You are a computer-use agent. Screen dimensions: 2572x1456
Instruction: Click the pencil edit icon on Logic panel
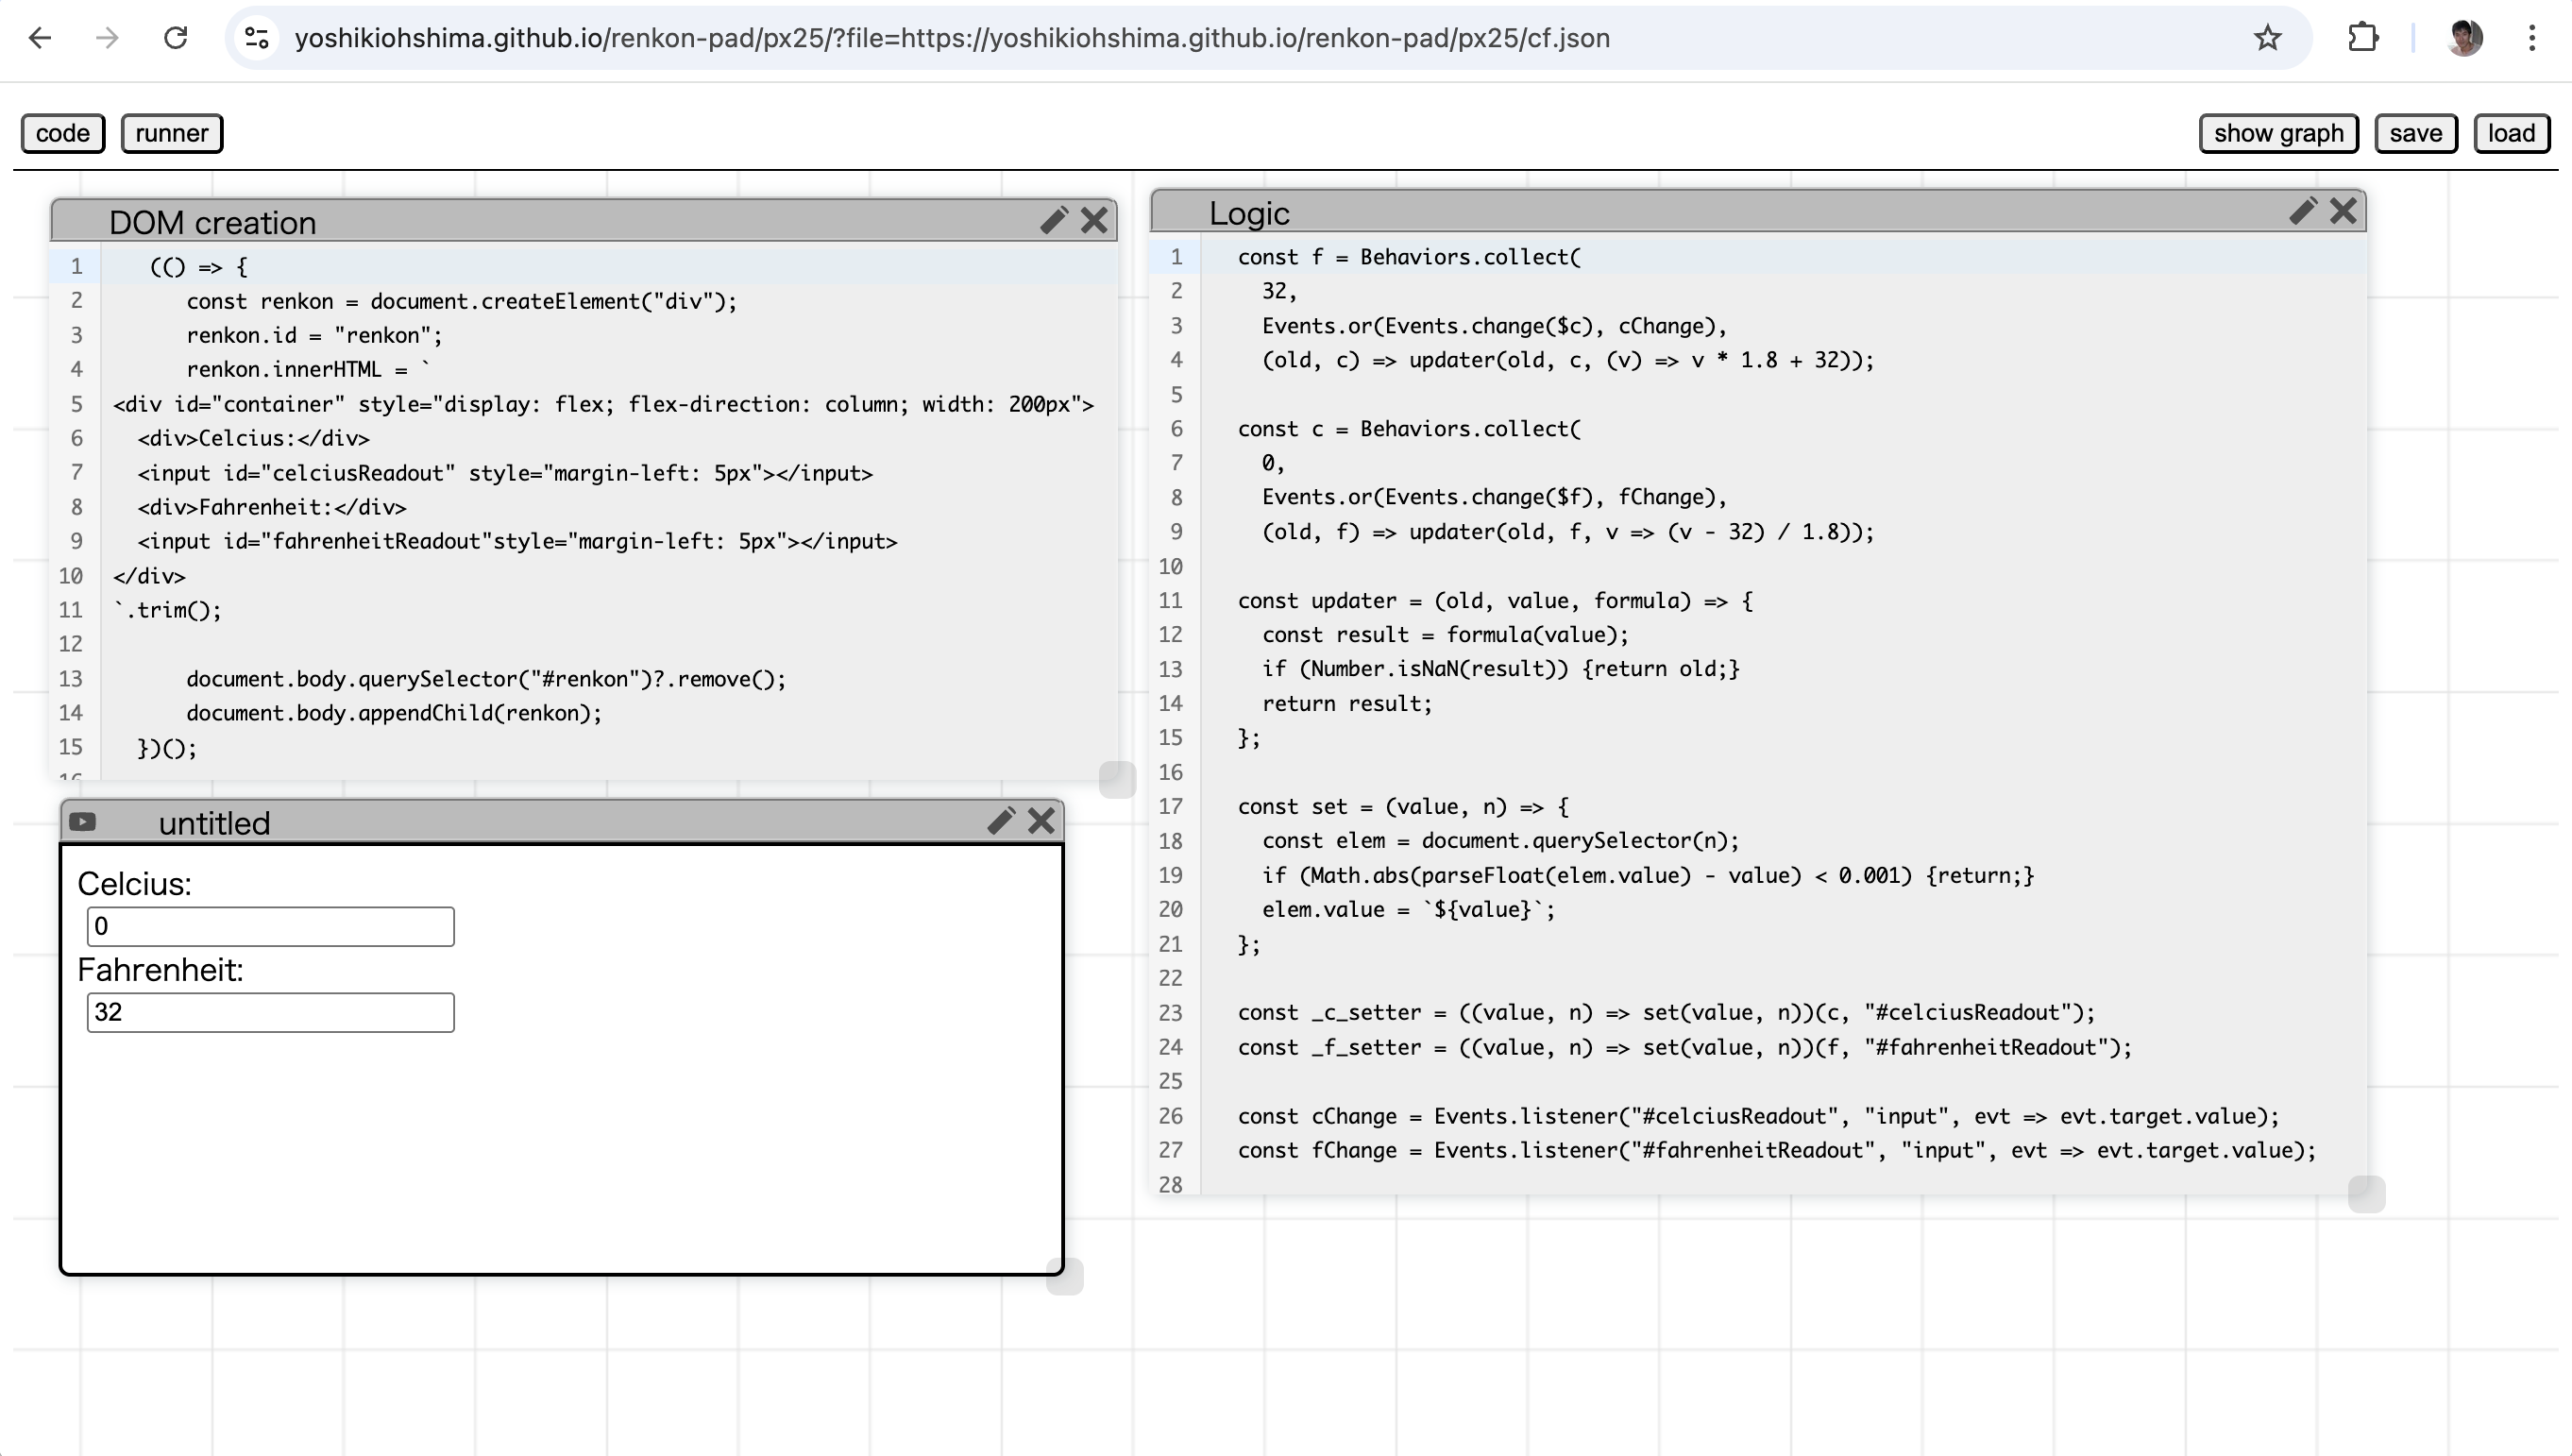click(2303, 210)
